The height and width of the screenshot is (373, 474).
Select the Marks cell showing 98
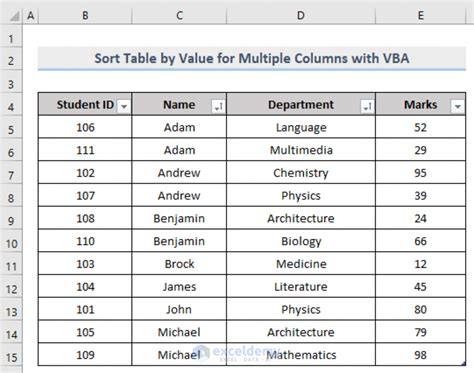[x=421, y=355]
